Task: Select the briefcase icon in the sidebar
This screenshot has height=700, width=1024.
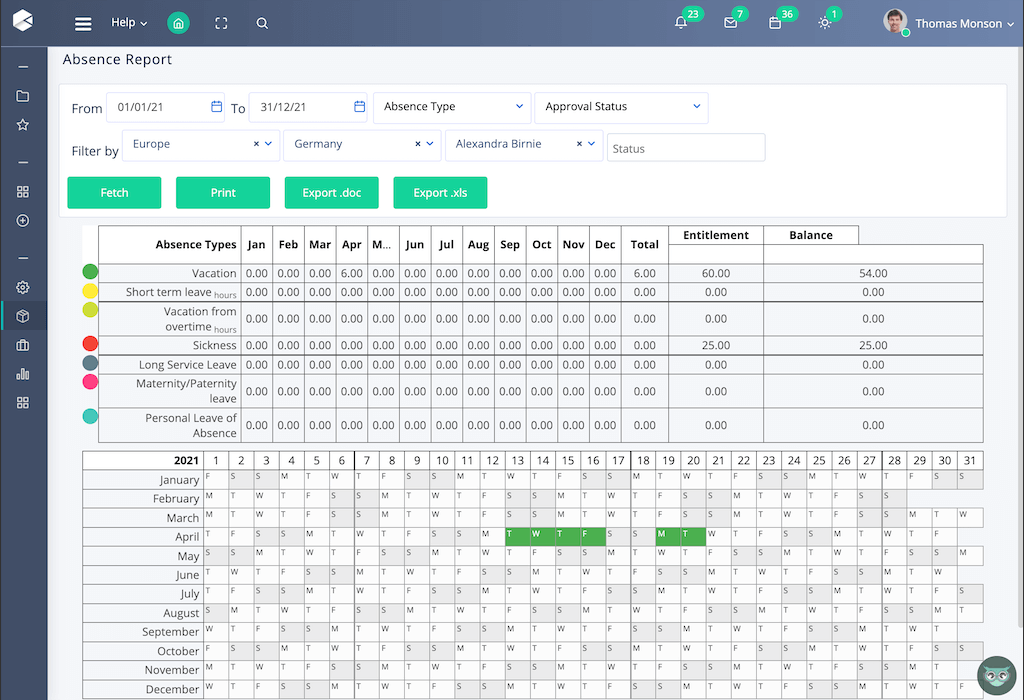Action: [x=23, y=346]
